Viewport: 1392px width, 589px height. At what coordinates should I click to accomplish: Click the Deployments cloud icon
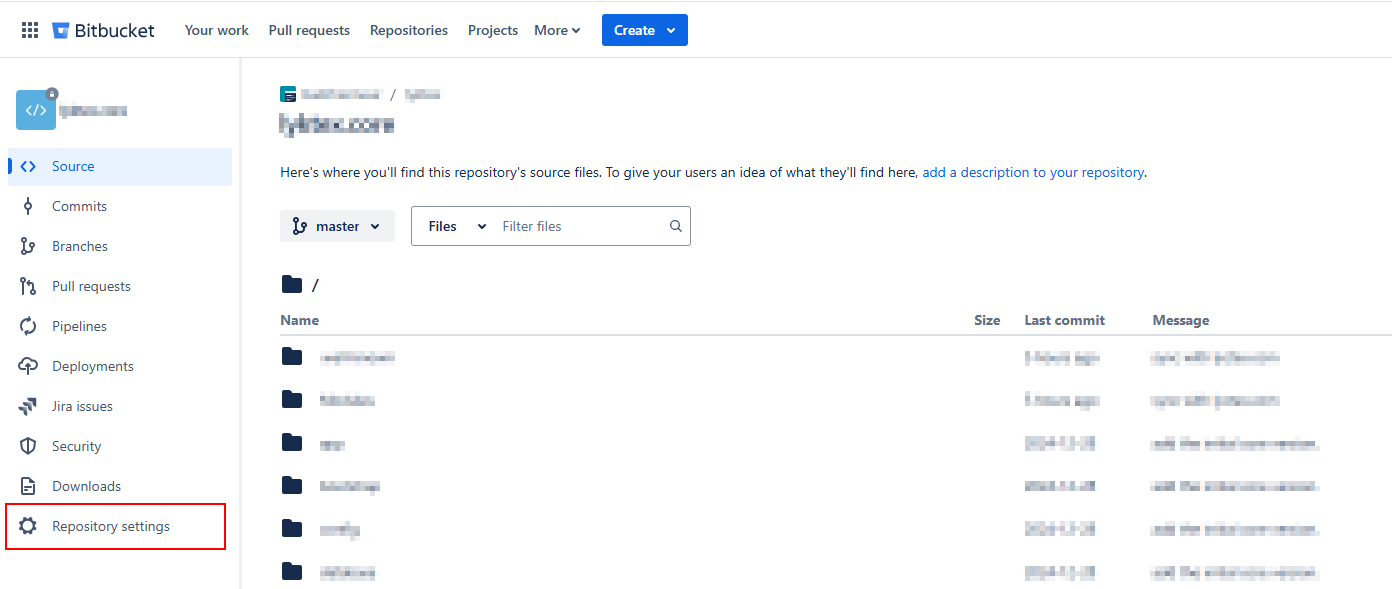tap(28, 366)
